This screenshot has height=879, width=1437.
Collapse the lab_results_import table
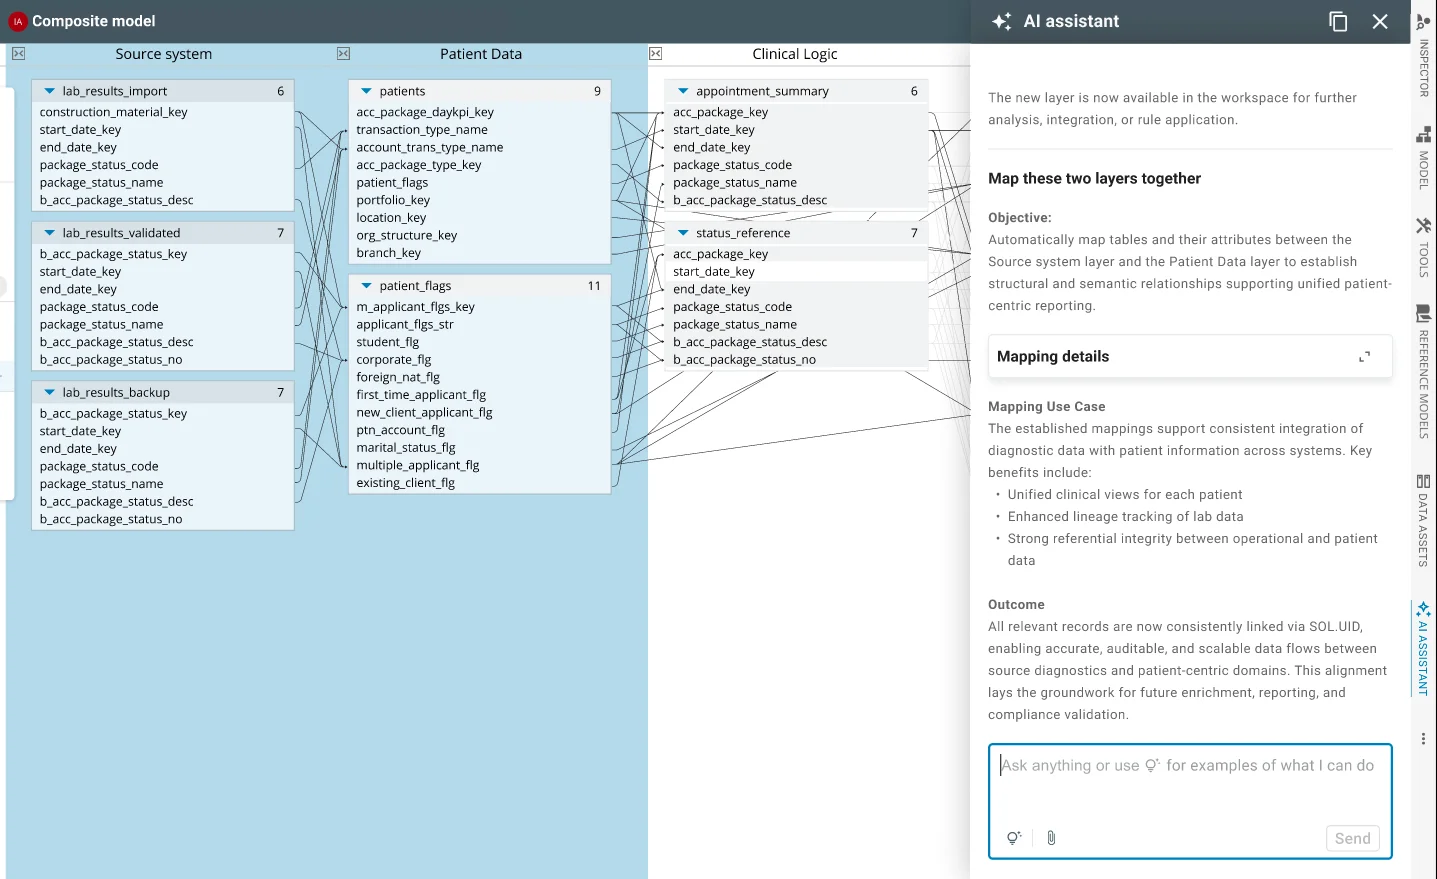[49, 91]
